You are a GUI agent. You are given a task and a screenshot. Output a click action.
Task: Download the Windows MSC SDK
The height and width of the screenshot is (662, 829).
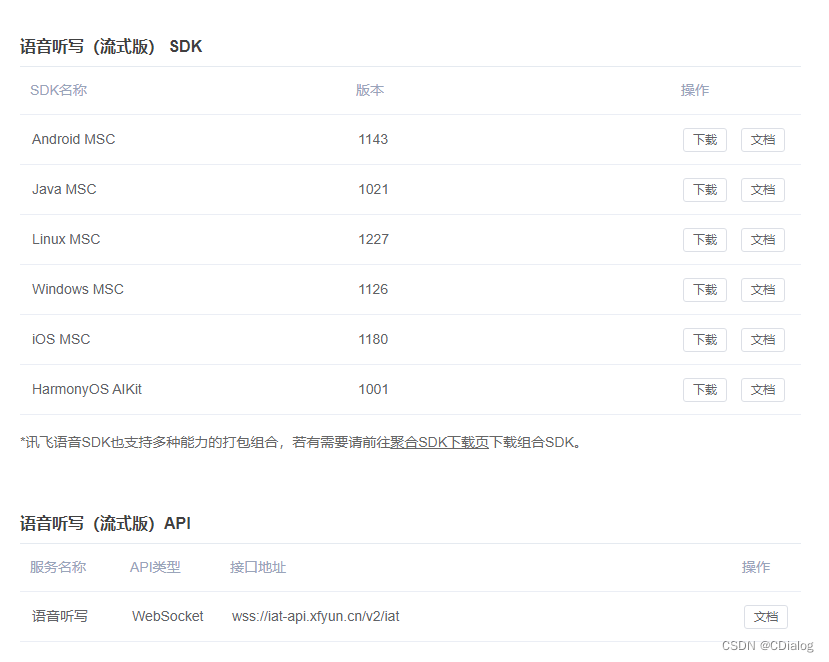(x=705, y=290)
